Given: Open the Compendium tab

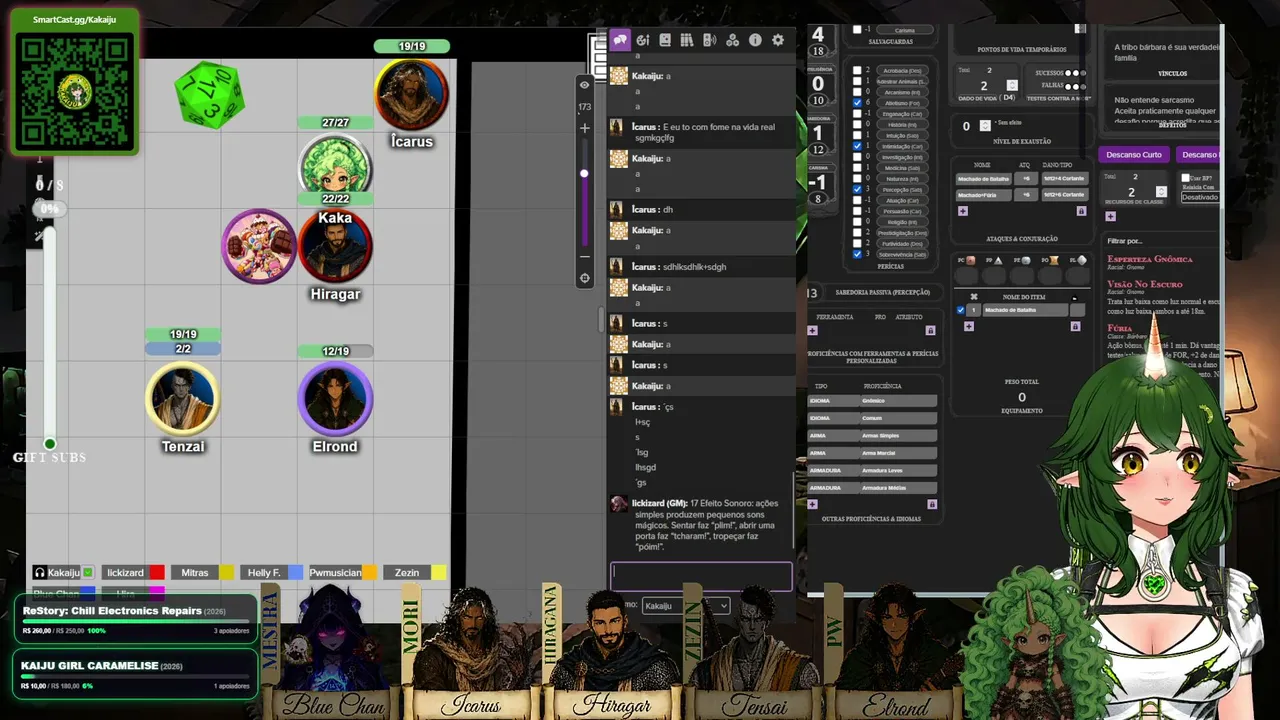Looking at the screenshot, I should (x=687, y=40).
